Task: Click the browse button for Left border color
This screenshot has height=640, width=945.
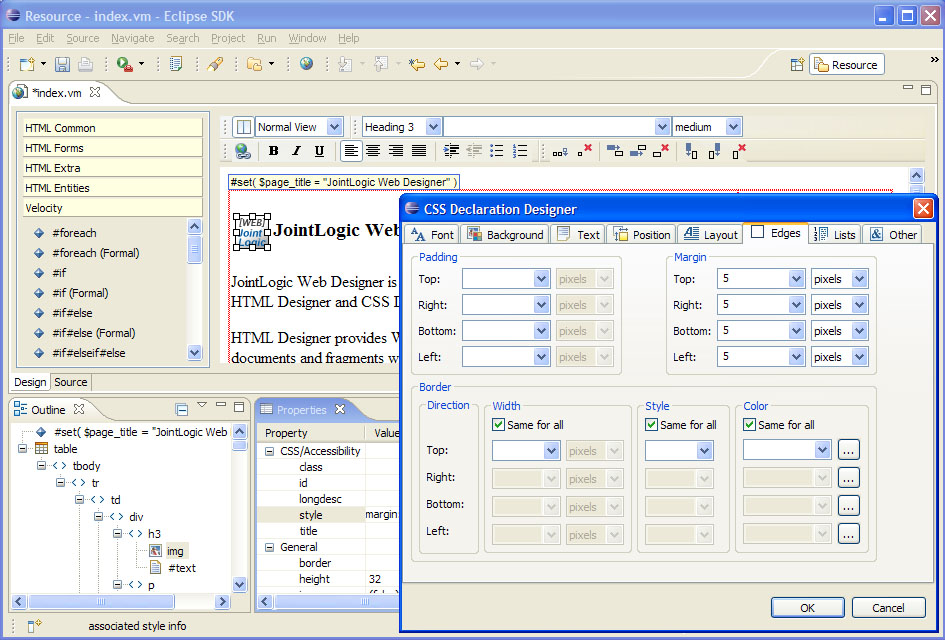Action: point(848,534)
